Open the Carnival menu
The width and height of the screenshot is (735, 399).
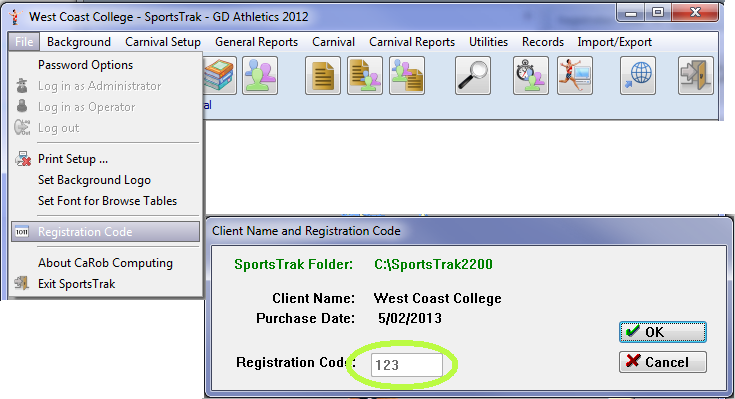[333, 42]
